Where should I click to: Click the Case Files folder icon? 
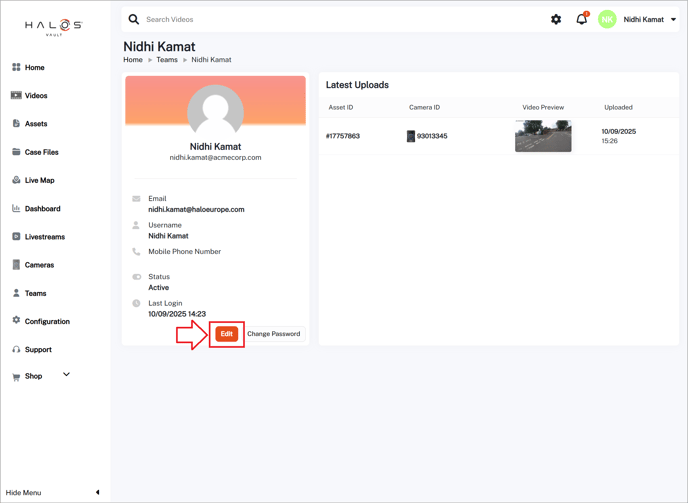pos(16,152)
